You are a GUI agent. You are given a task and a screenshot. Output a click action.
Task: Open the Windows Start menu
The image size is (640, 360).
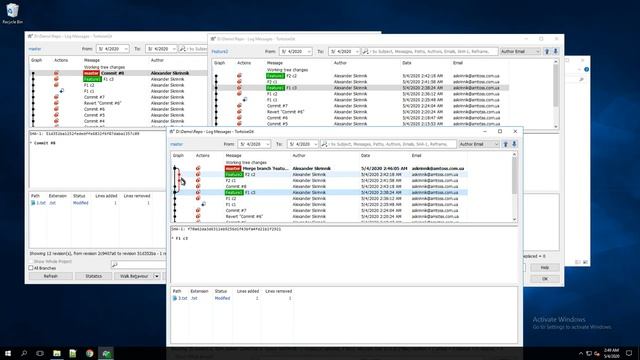[8, 353]
